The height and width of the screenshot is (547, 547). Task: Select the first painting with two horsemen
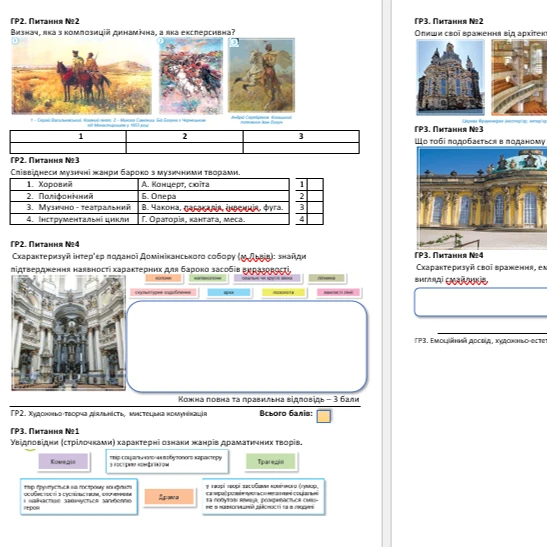(82, 76)
